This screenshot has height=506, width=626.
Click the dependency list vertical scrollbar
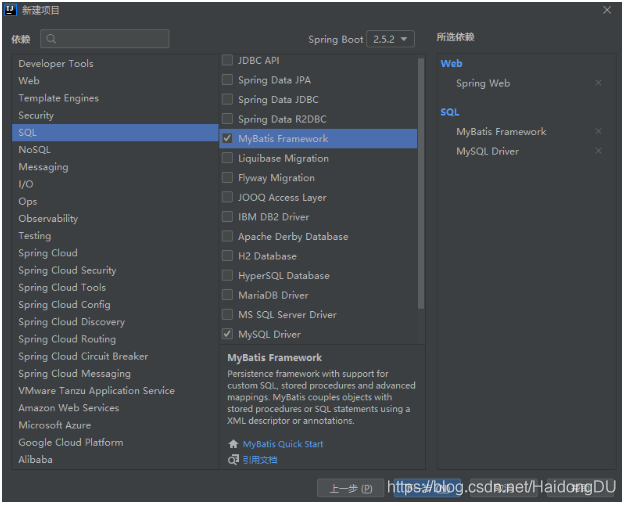point(421,184)
